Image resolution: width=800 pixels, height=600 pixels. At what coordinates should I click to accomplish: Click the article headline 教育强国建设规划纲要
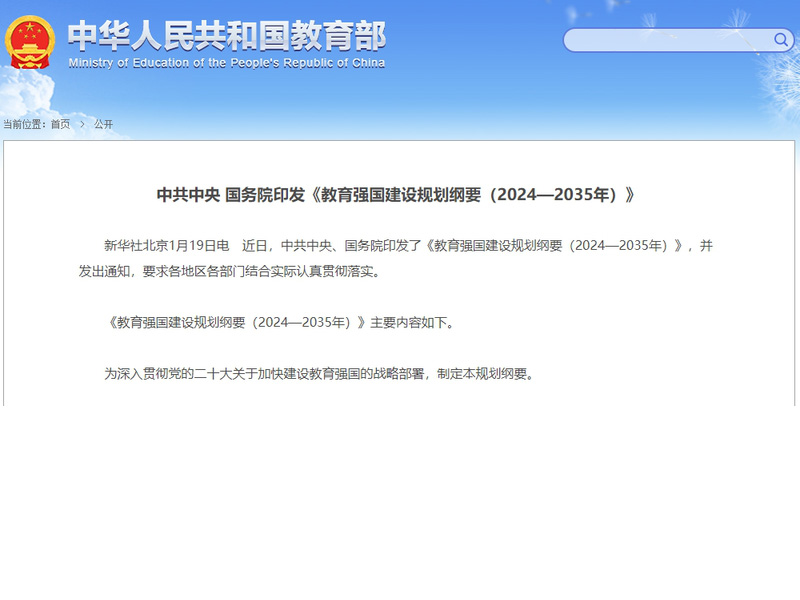point(395,194)
